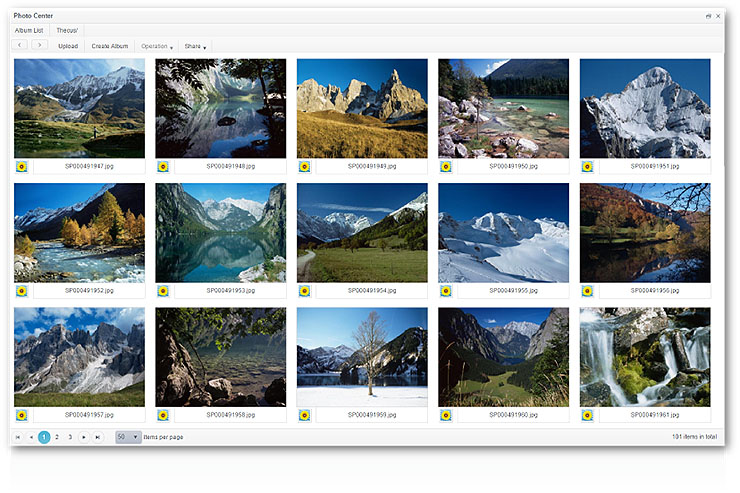This screenshot has width=740, height=493.
Task: Click the forward navigation arrow in toolbar
Action: coord(39,46)
